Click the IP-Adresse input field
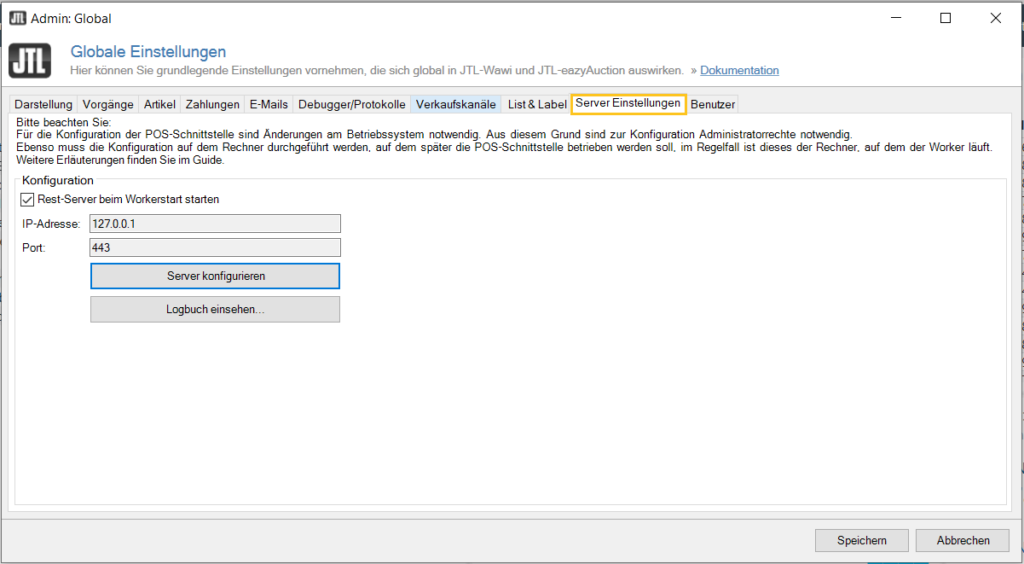This screenshot has width=1024, height=564. tap(215, 223)
